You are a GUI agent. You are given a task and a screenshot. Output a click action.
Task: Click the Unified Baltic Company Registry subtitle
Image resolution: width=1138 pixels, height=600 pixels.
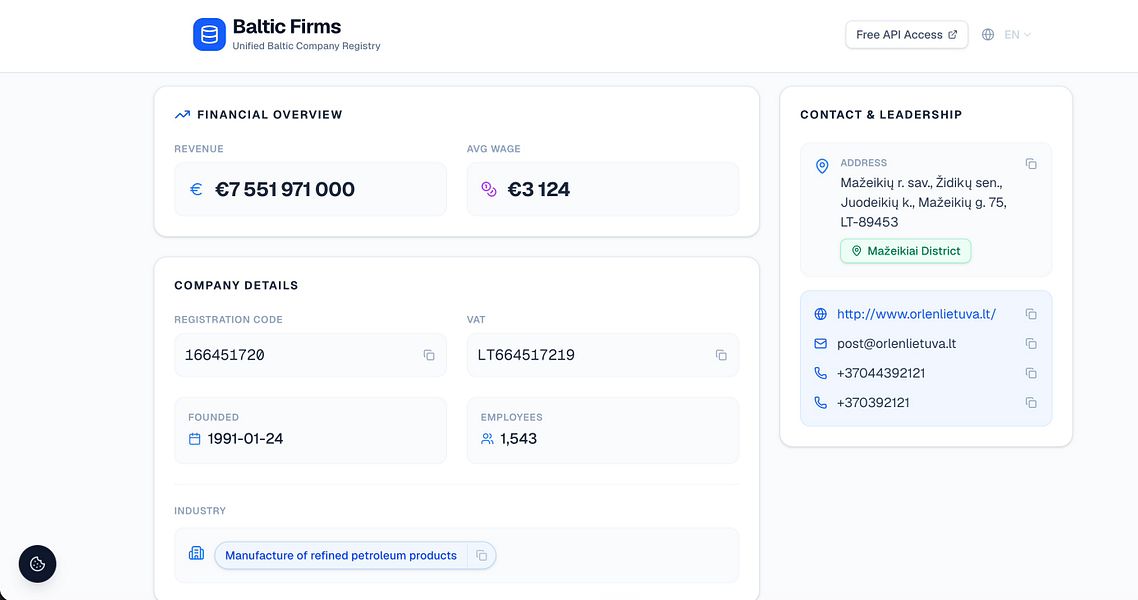306,46
